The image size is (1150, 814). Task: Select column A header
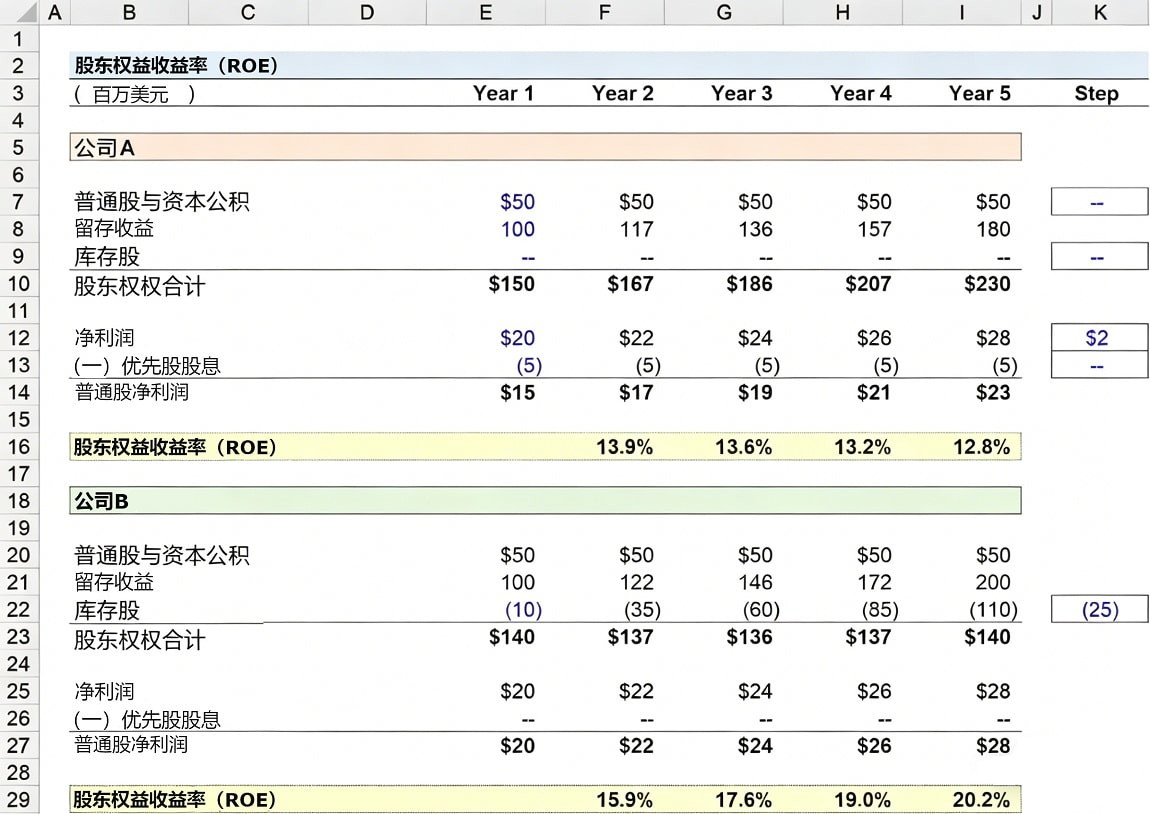coord(54,12)
